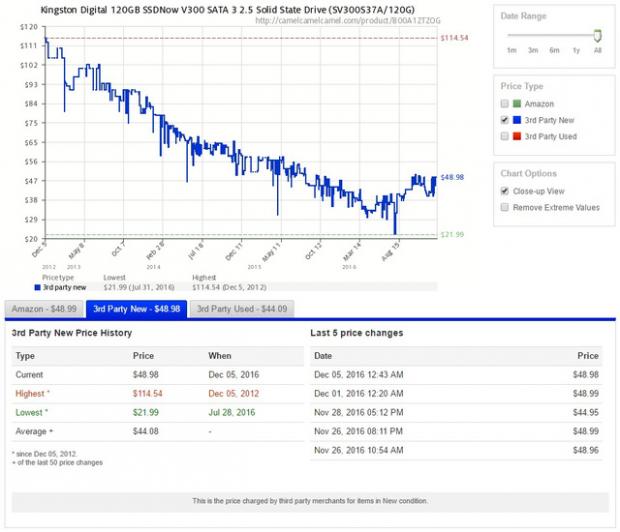Click the blue legend square below chart
This screenshot has height=532, width=620.
coord(38,287)
